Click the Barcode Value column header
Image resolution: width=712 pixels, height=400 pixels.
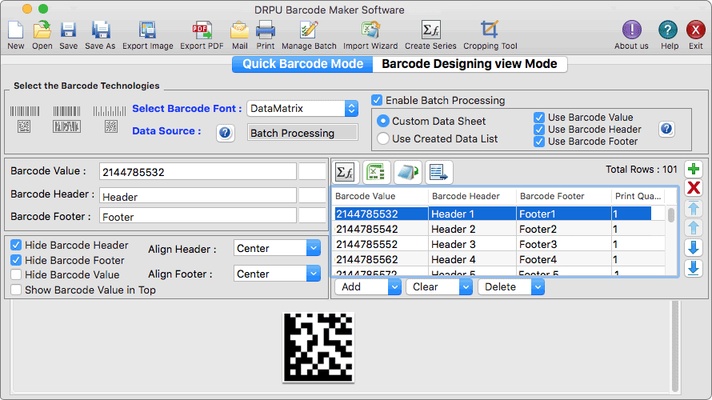tap(381, 196)
